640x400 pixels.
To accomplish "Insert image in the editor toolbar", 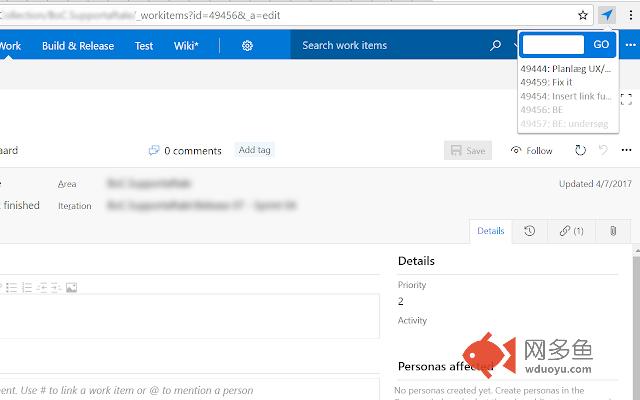I will (x=72, y=287).
